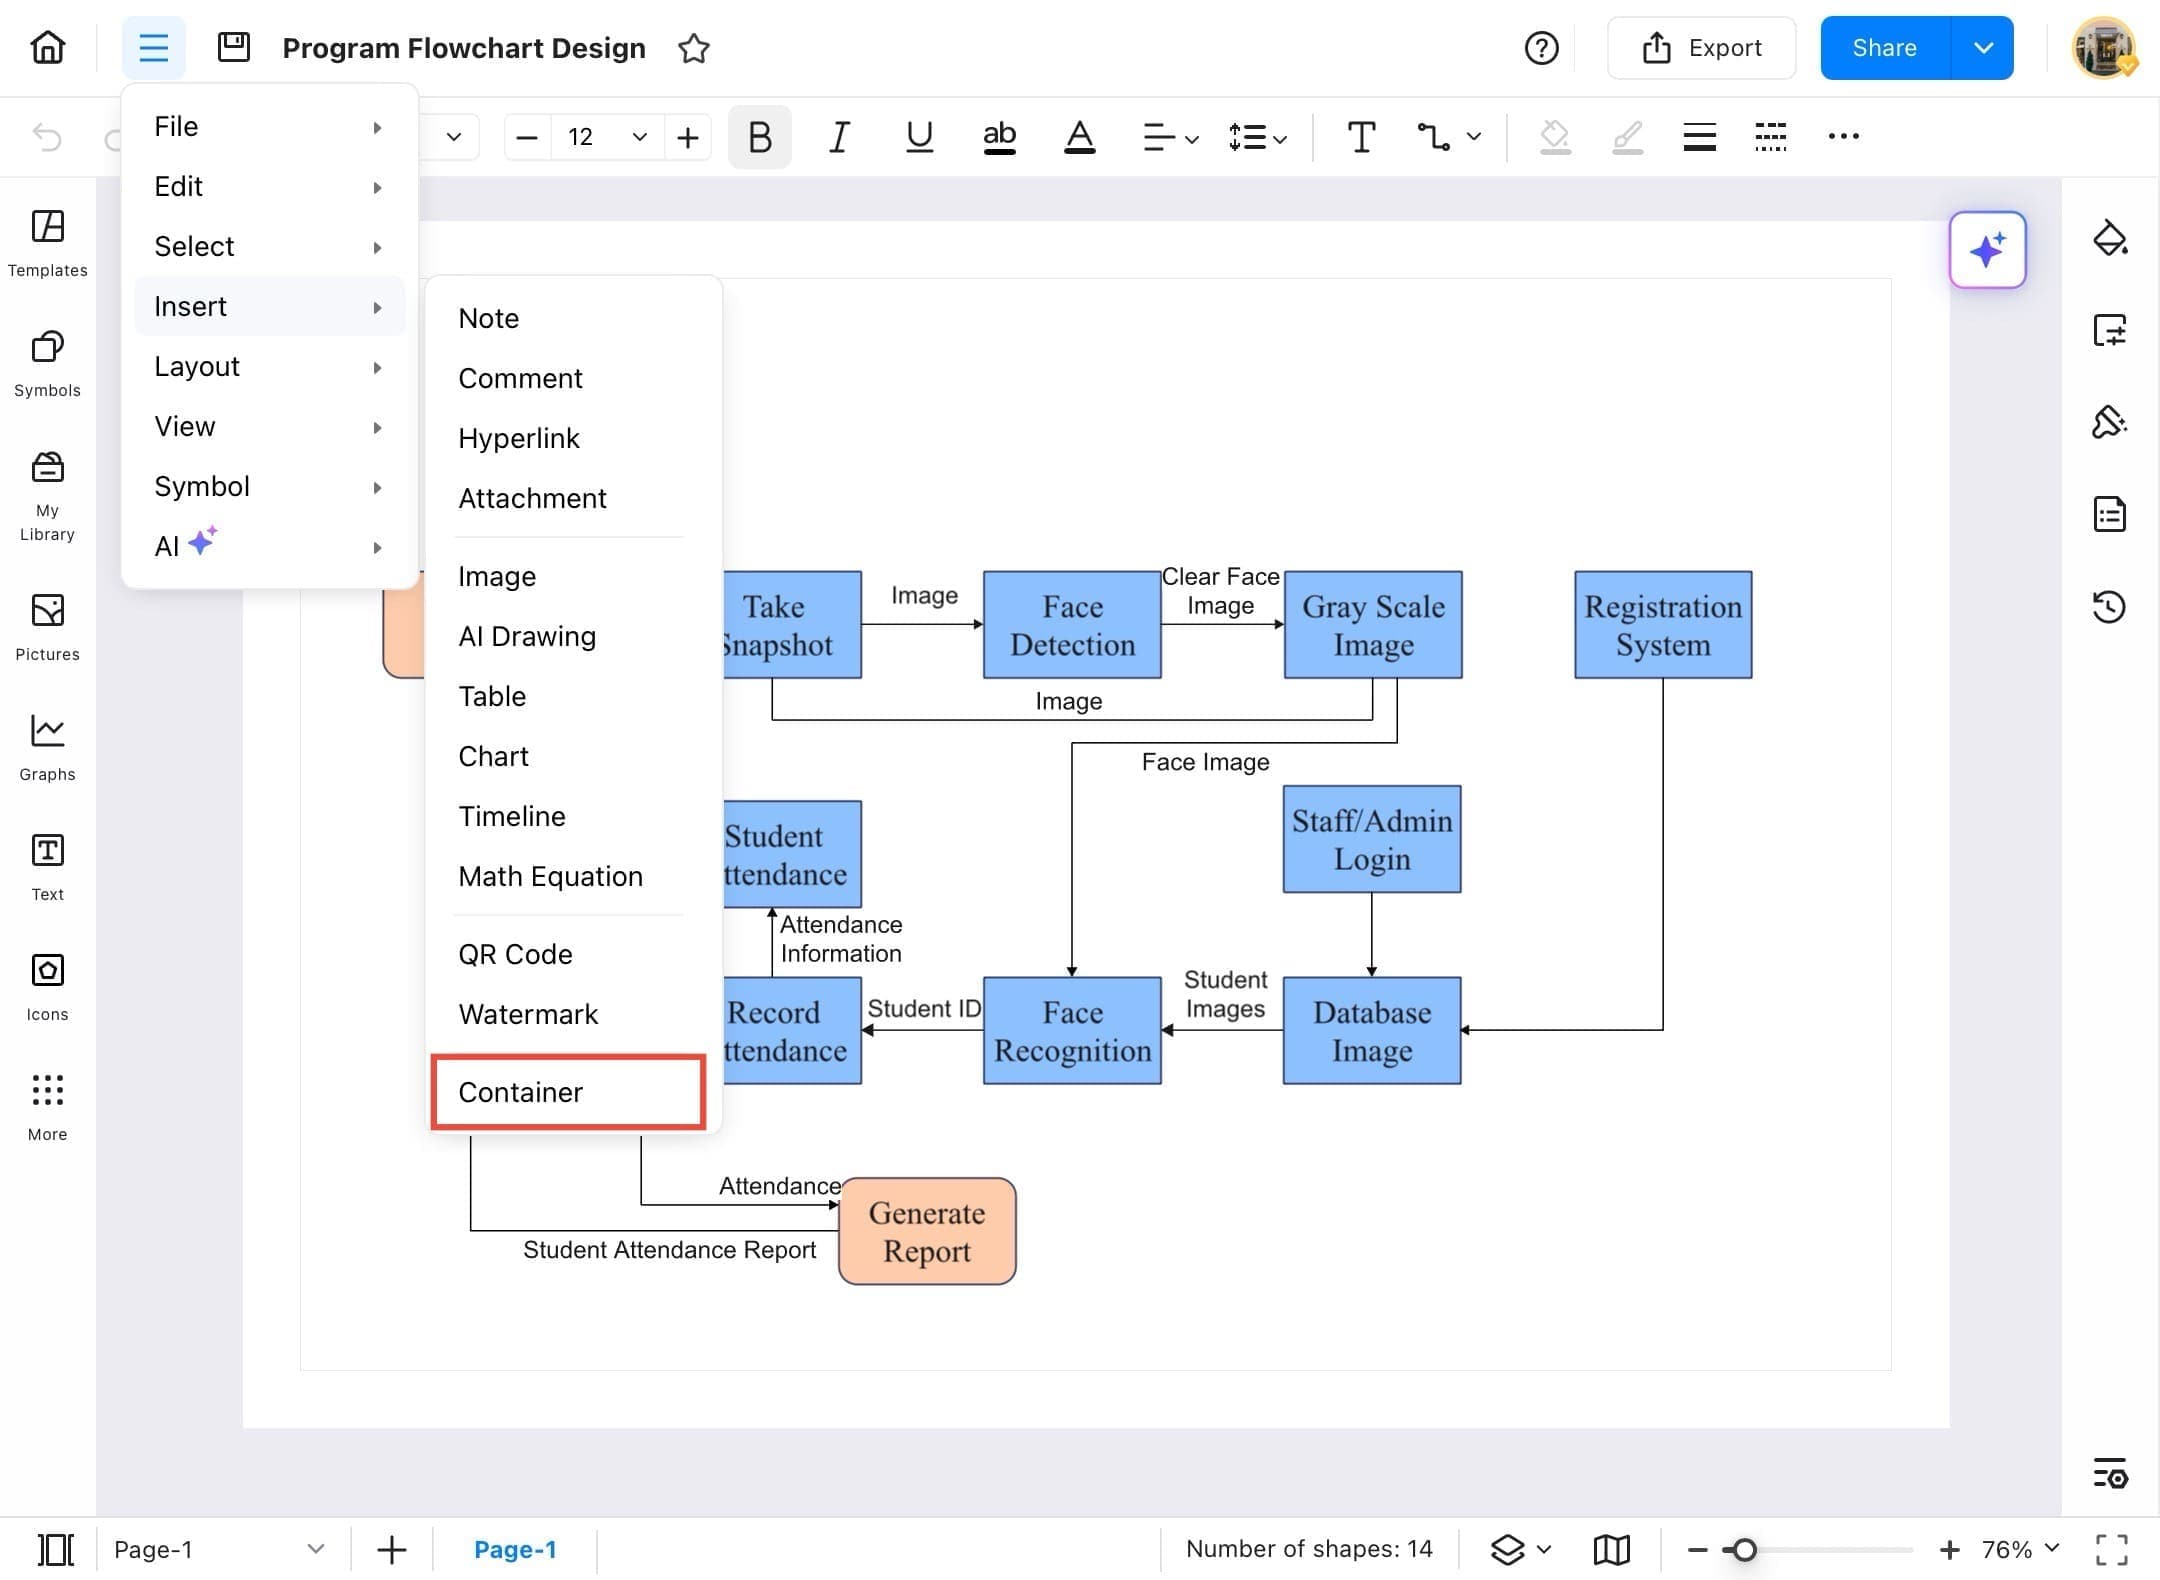Toggle bold formatting
The width and height of the screenshot is (2160, 1580).
[759, 137]
